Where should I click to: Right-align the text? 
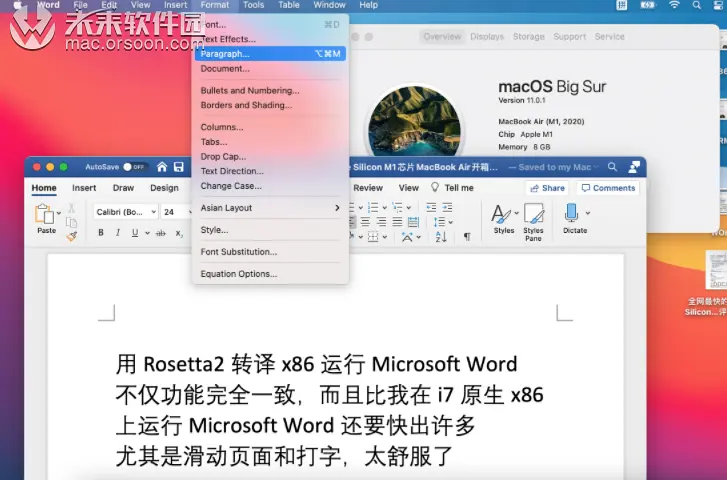[x=381, y=222]
